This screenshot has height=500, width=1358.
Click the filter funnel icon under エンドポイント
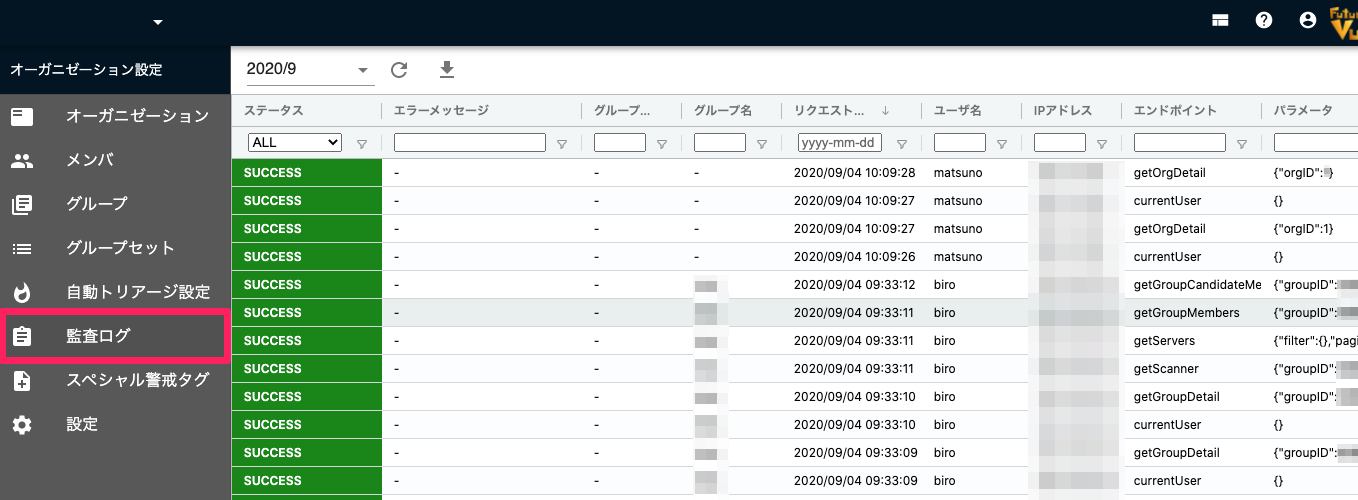pos(1242,144)
